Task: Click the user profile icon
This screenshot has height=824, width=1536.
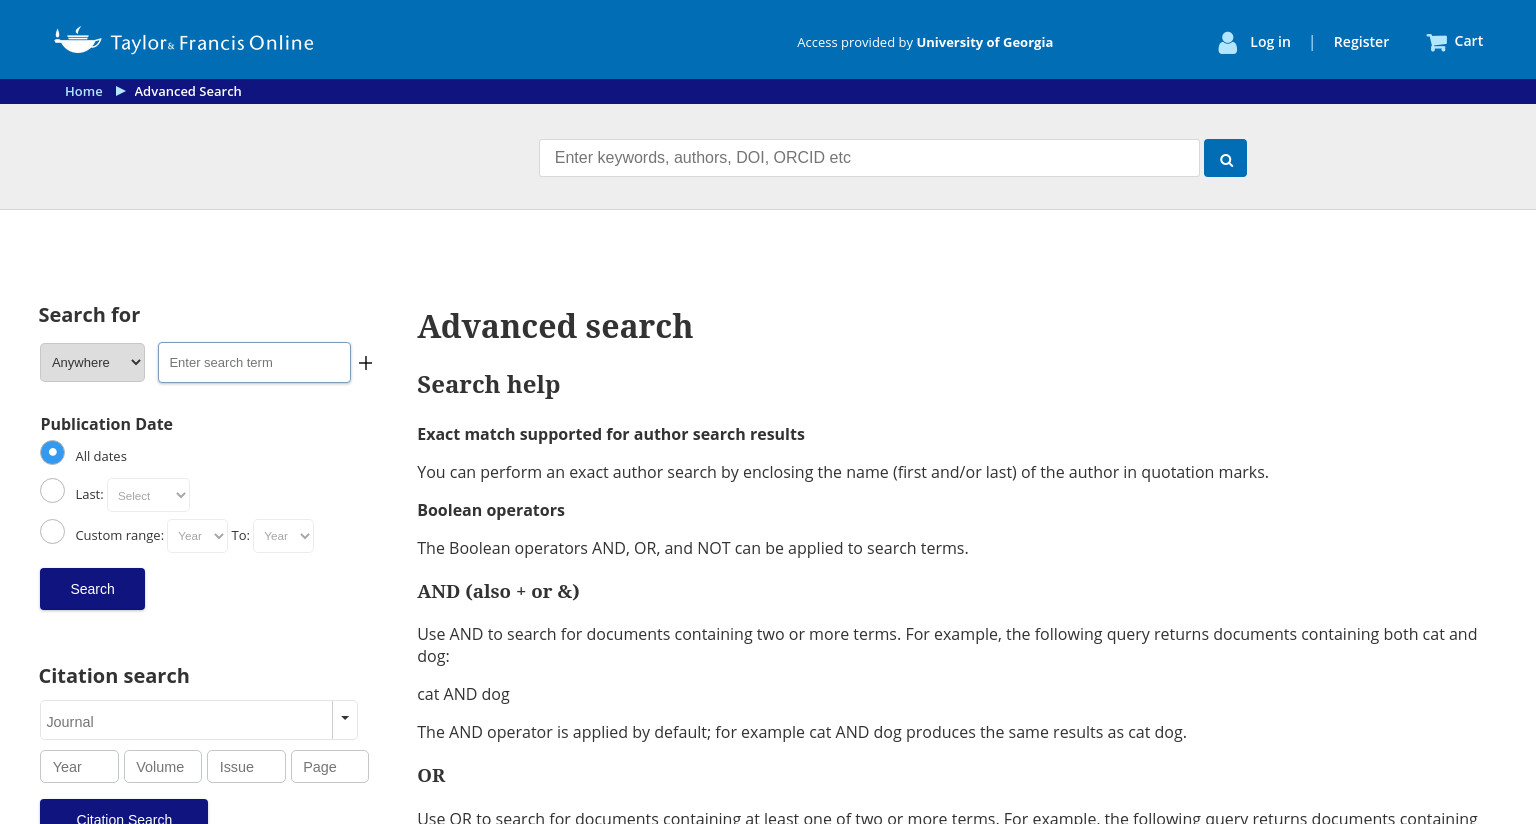Action: point(1227,42)
